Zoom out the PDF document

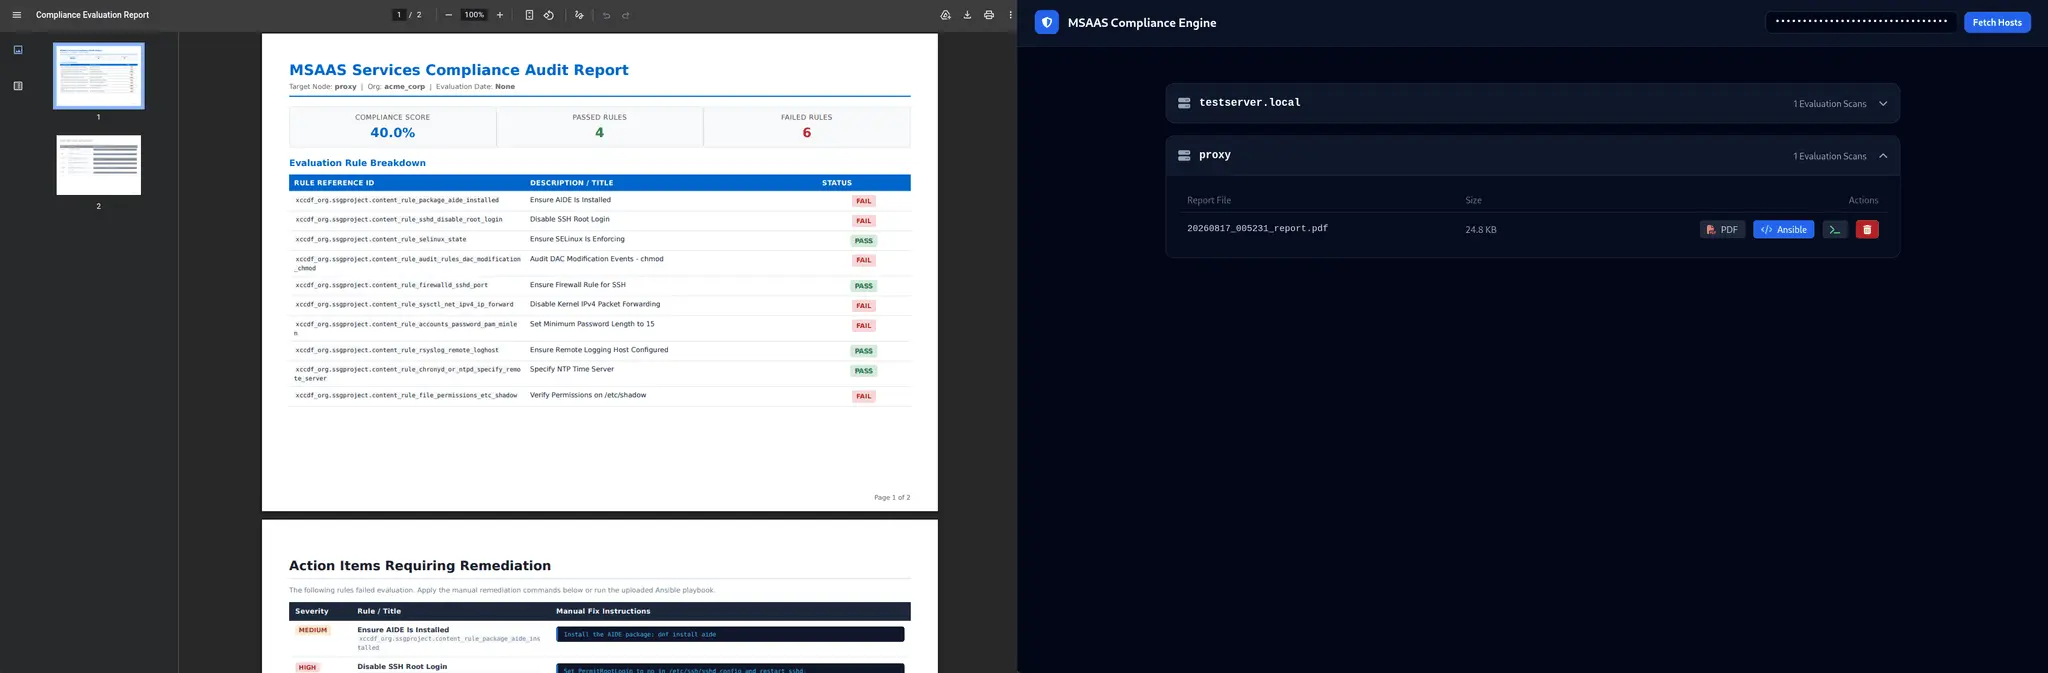tap(448, 15)
